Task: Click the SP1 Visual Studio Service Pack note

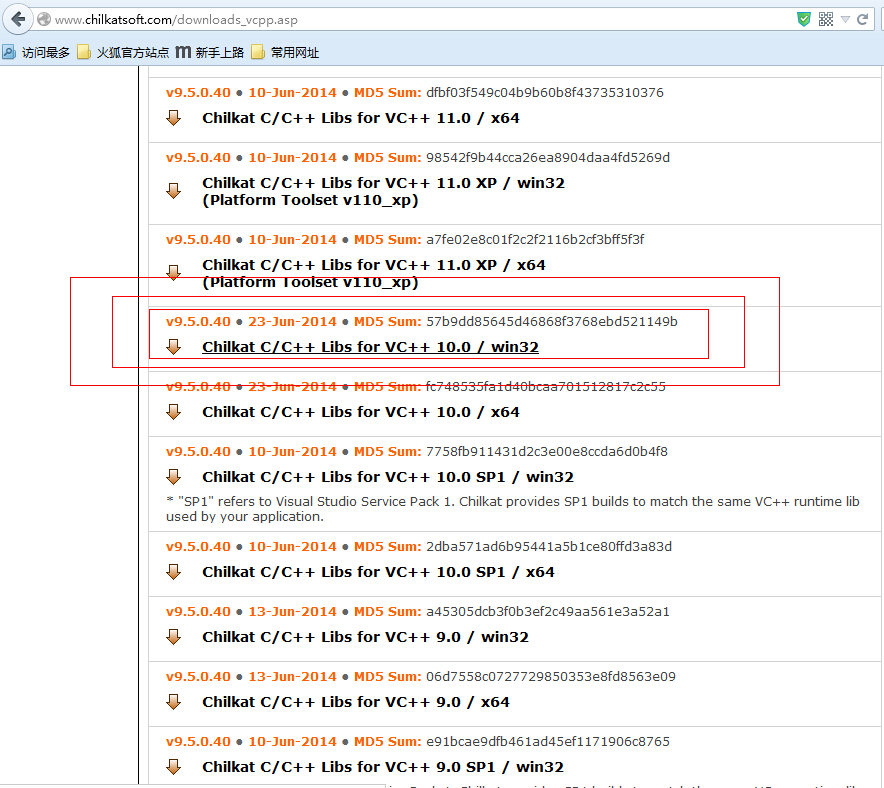Action: click(512, 509)
